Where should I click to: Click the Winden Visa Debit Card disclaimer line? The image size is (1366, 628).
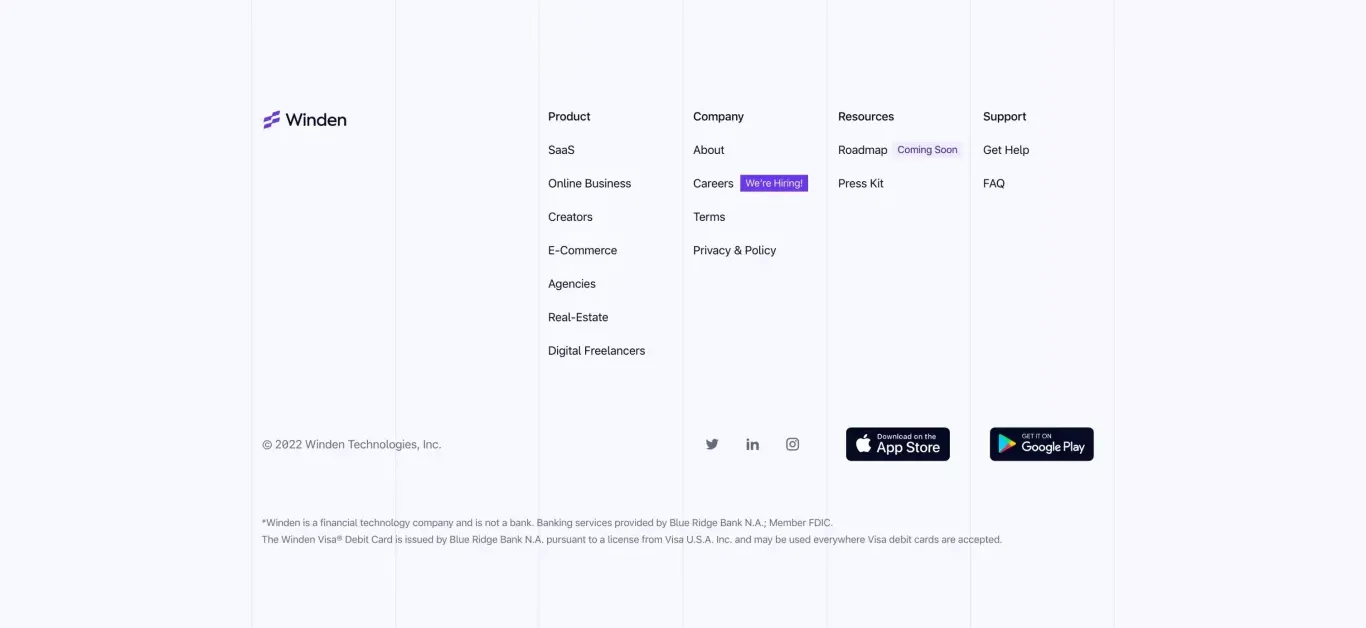coord(631,539)
